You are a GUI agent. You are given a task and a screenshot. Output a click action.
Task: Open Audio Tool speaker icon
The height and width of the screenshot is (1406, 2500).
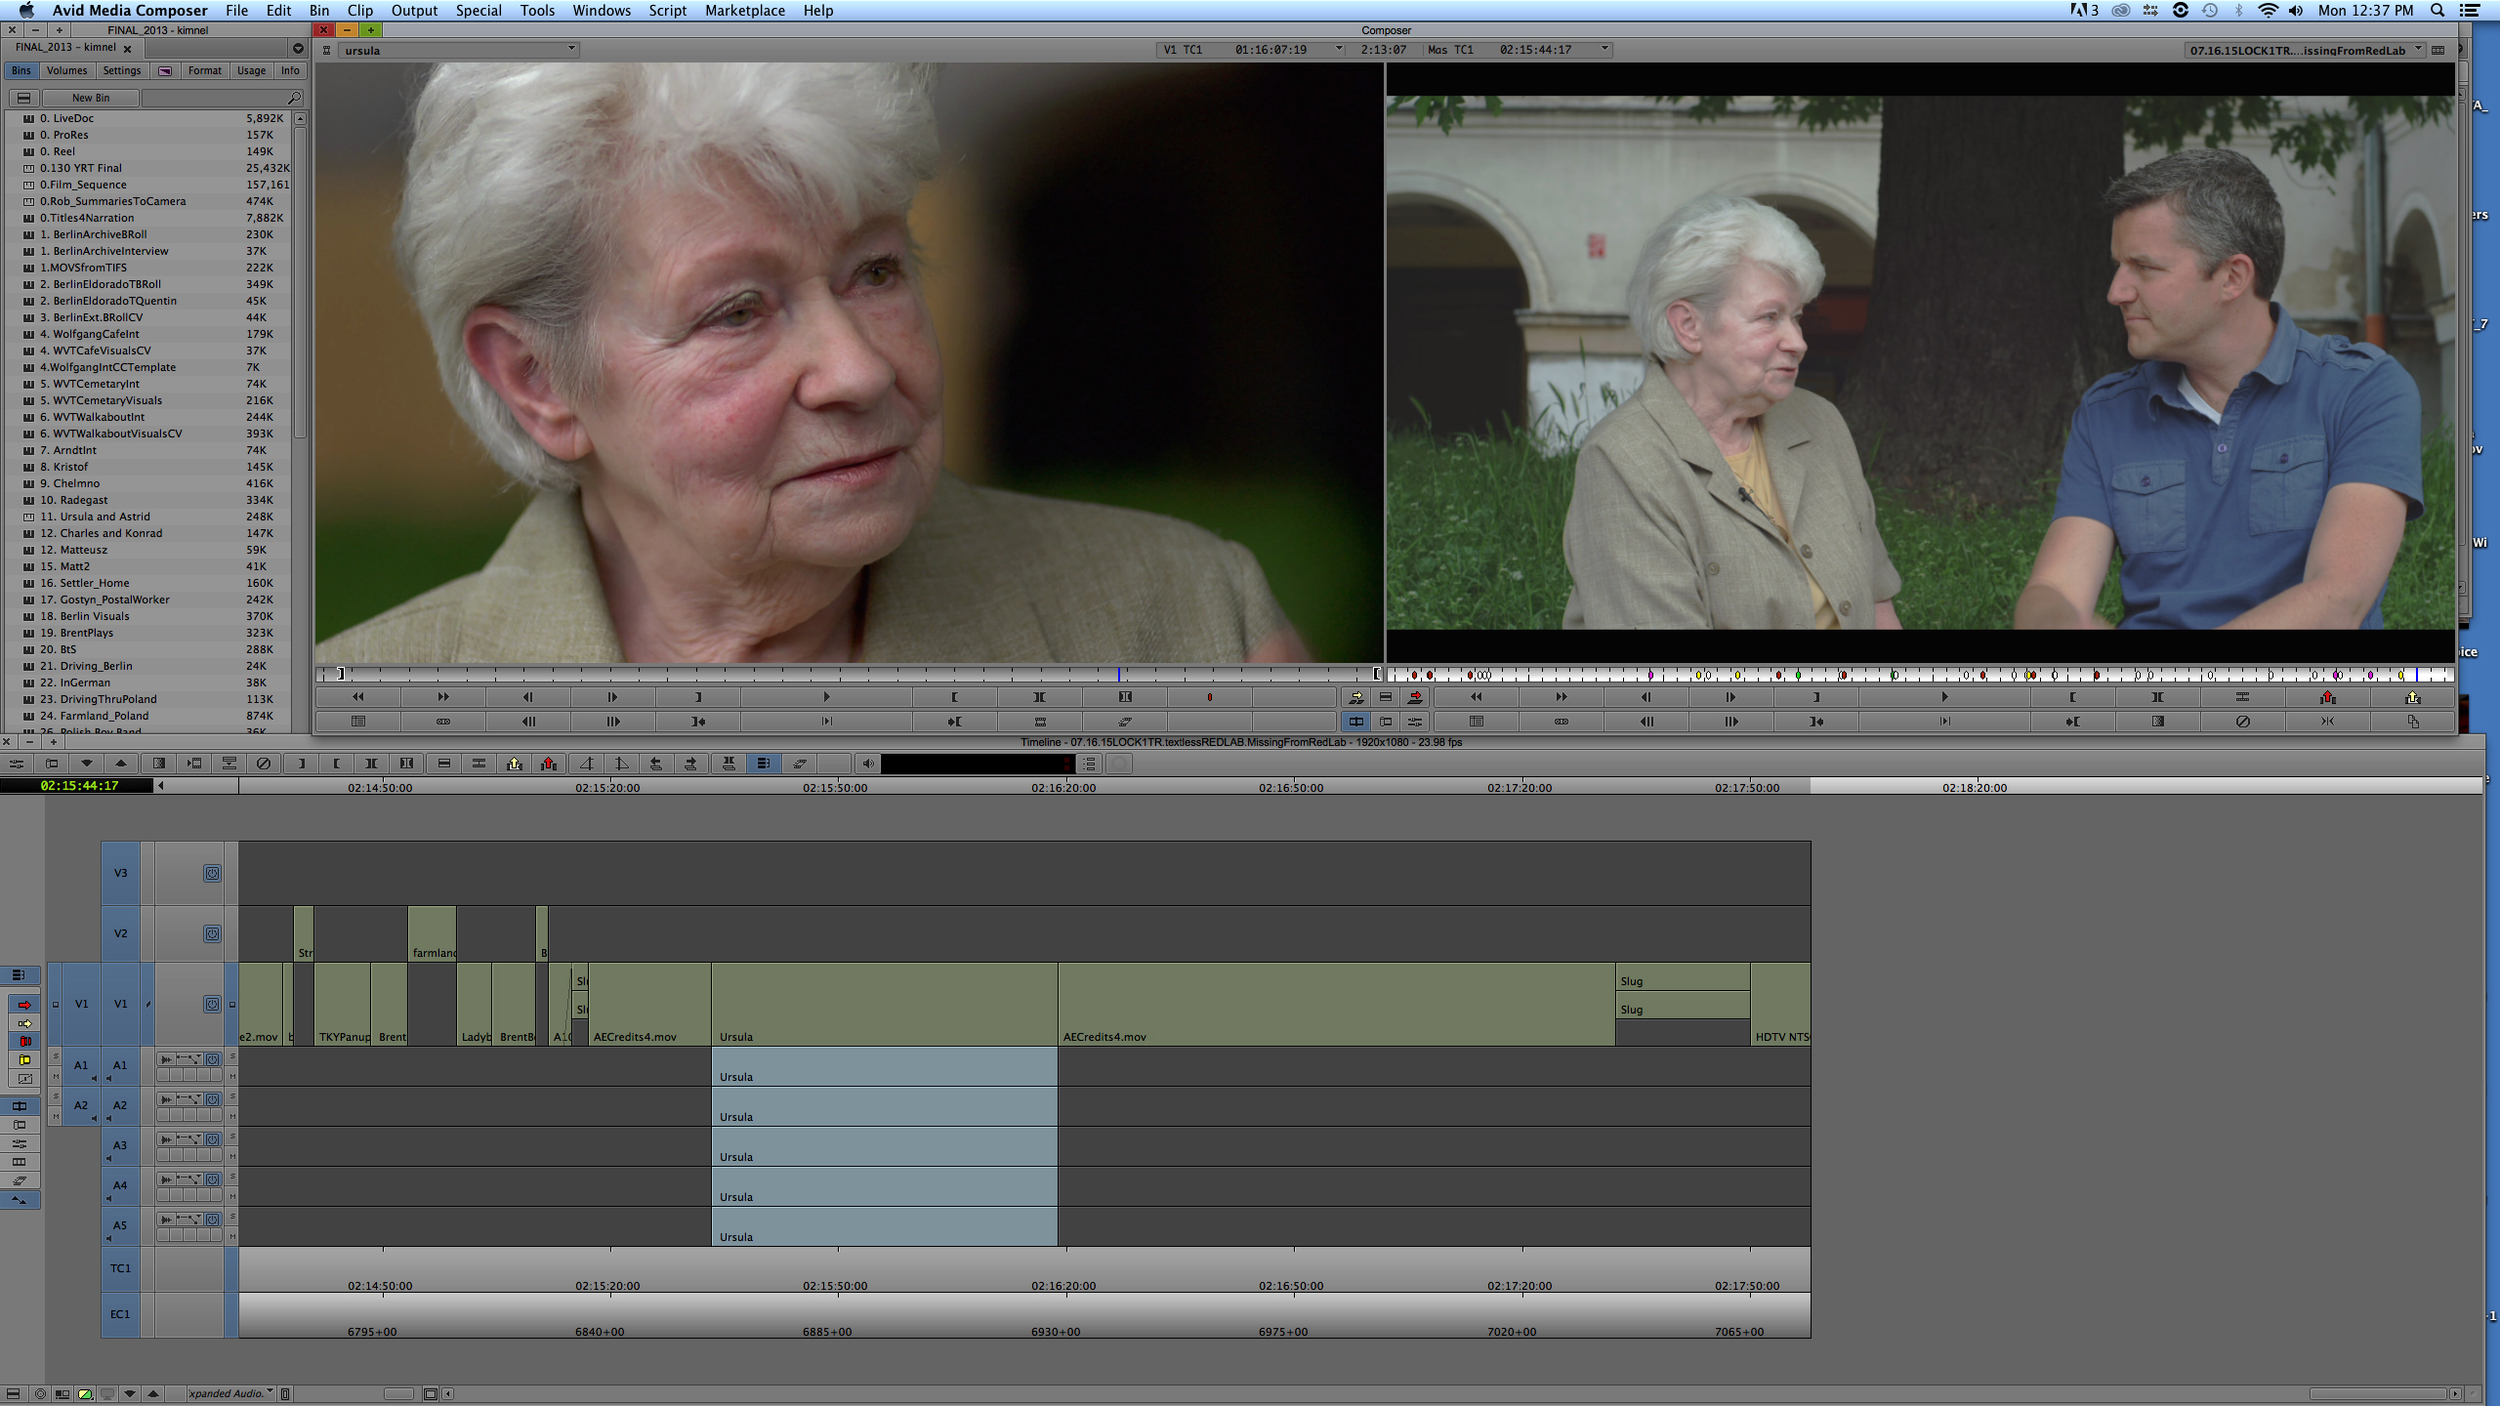click(868, 764)
